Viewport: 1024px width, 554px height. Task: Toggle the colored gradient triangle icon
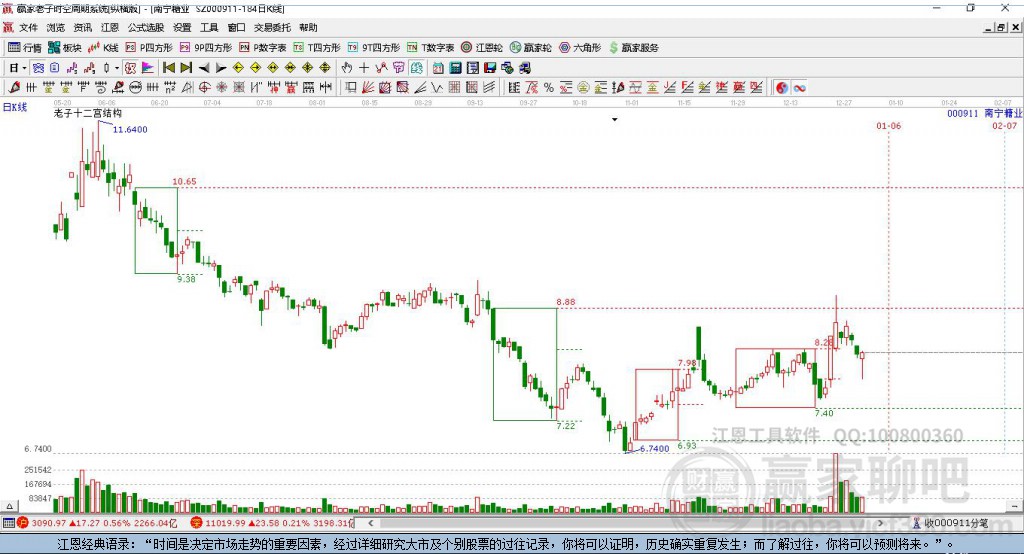point(148,68)
